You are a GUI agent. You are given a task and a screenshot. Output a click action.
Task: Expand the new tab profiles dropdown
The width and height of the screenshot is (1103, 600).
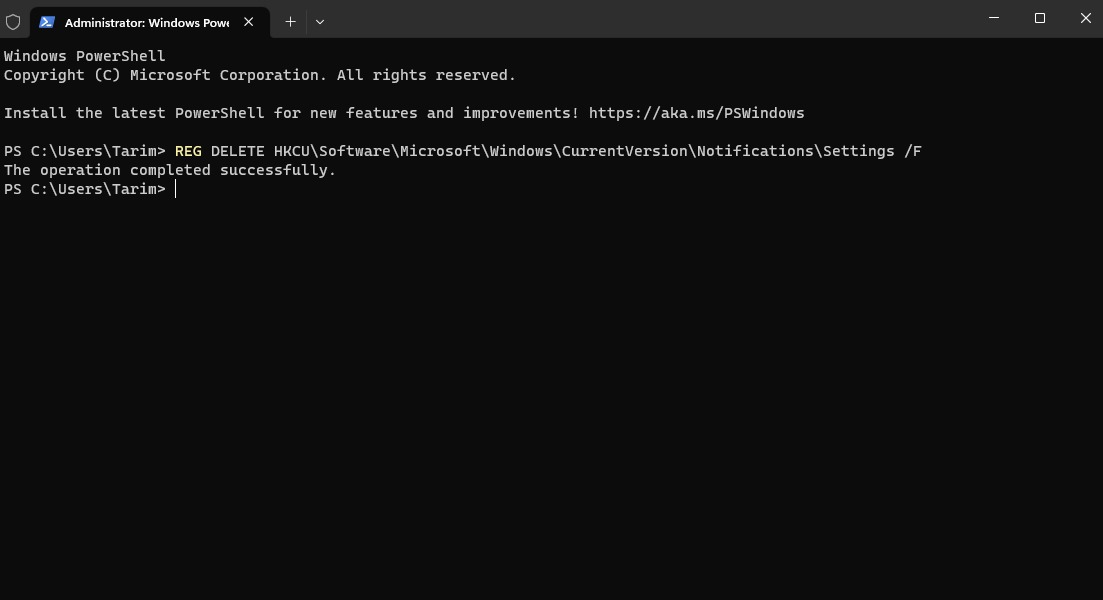coord(320,21)
